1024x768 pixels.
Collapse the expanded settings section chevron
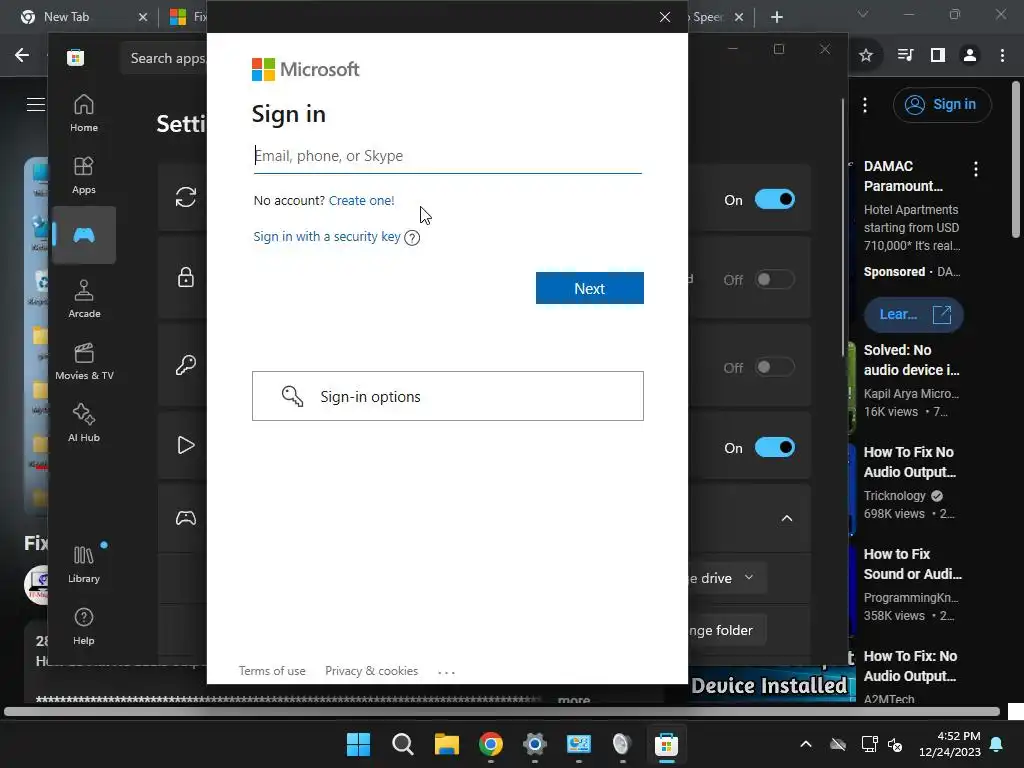pyautogui.click(x=787, y=519)
